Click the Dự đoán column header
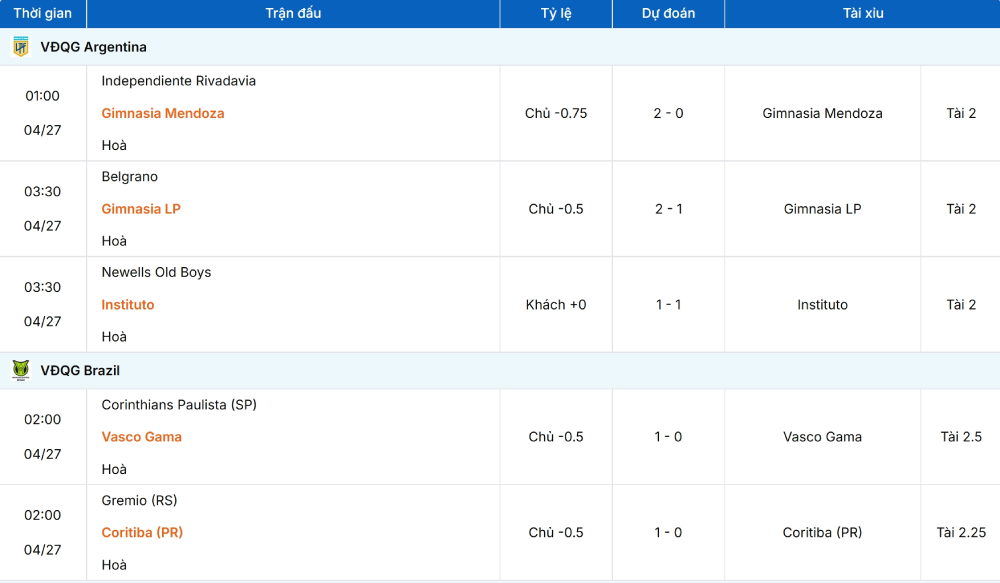The image size is (1000, 583). tap(668, 13)
